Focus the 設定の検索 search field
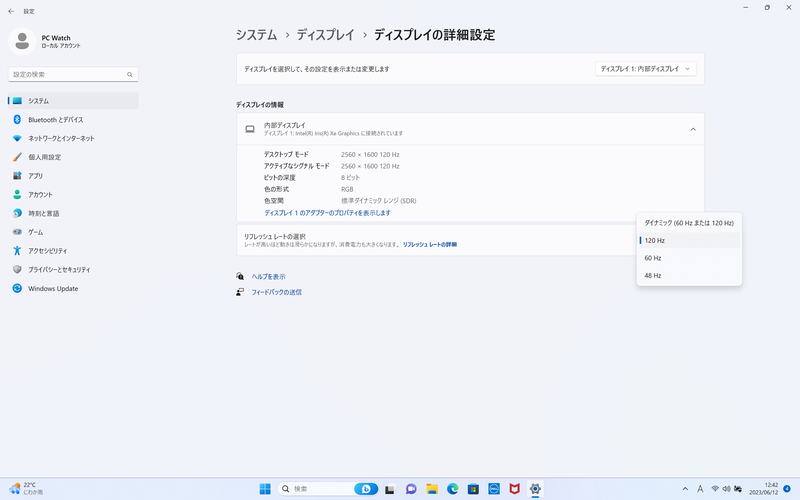This screenshot has width=800, height=500. click(x=73, y=74)
